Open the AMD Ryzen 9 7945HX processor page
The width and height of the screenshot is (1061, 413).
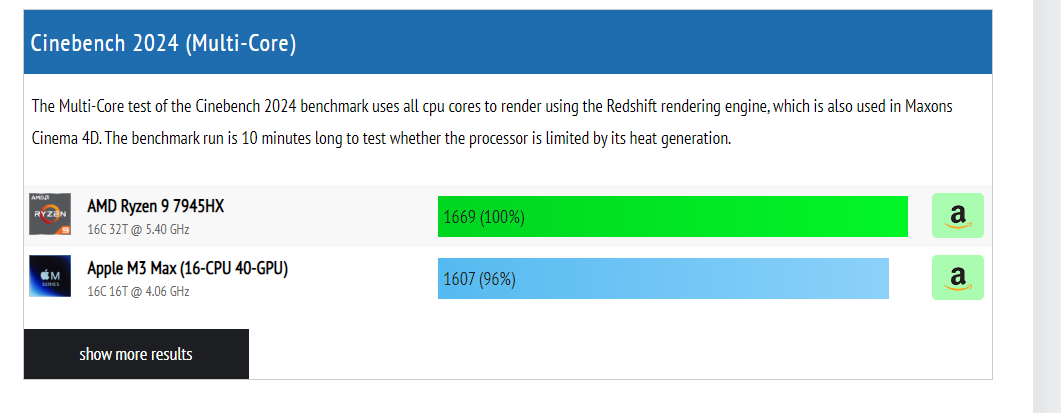pos(156,206)
